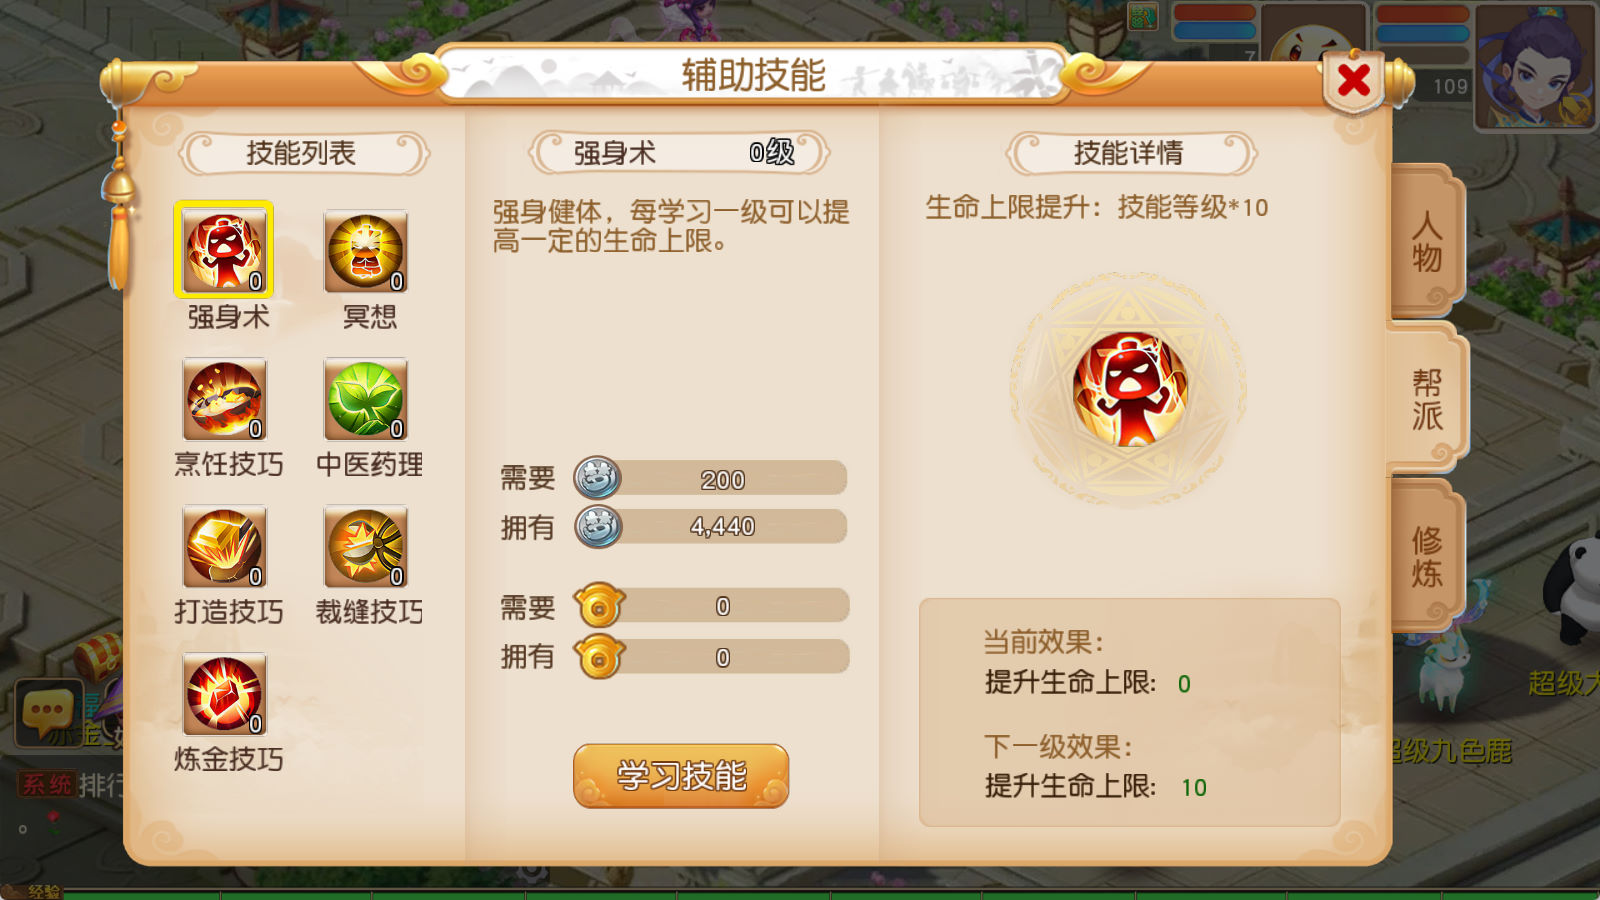Viewport: 1600px width, 900px height.
Task: Click the large 强身术 emblem in skill details
Action: point(1129,389)
